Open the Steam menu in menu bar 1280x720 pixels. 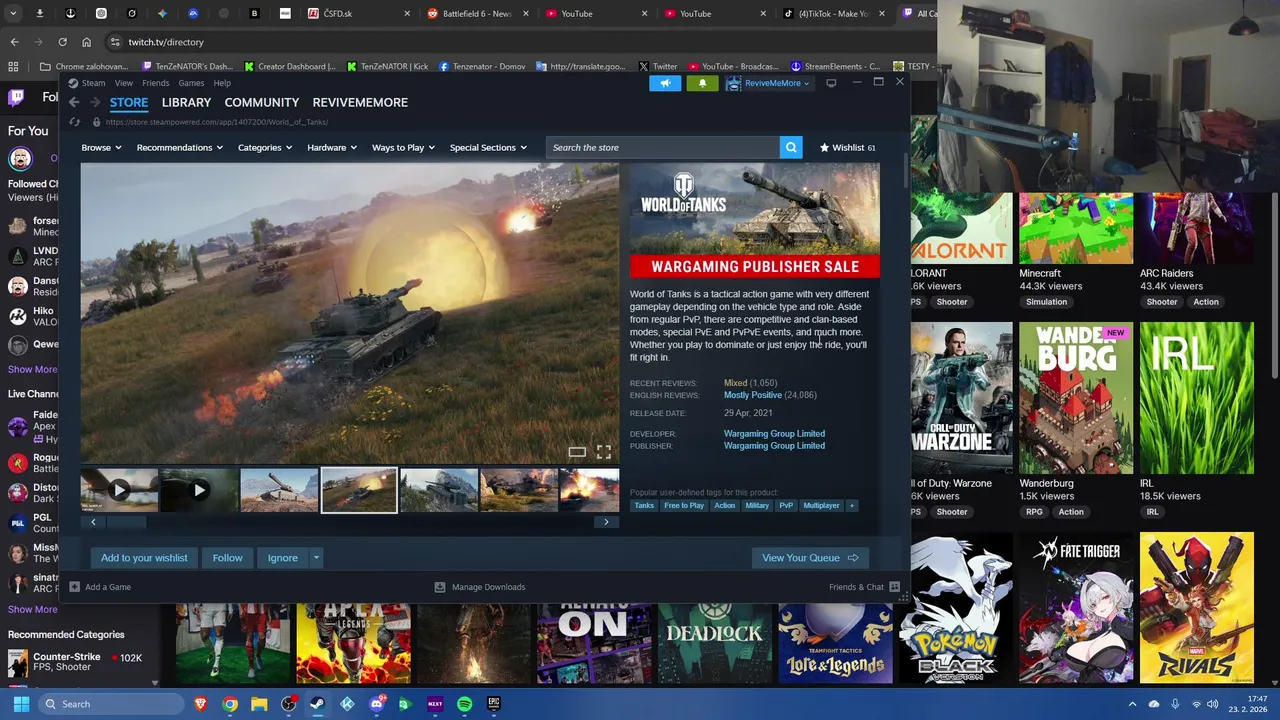(93, 83)
